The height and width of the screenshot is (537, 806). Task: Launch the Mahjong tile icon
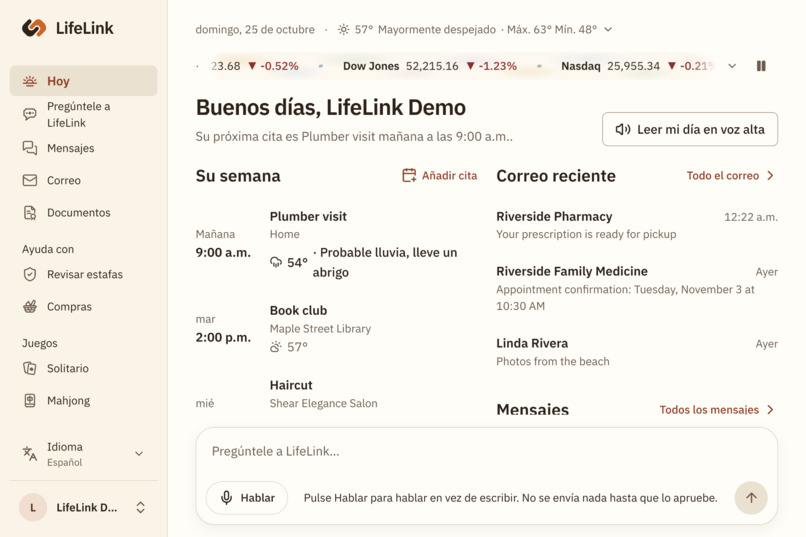pyautogui.click(x=30, y=401)
